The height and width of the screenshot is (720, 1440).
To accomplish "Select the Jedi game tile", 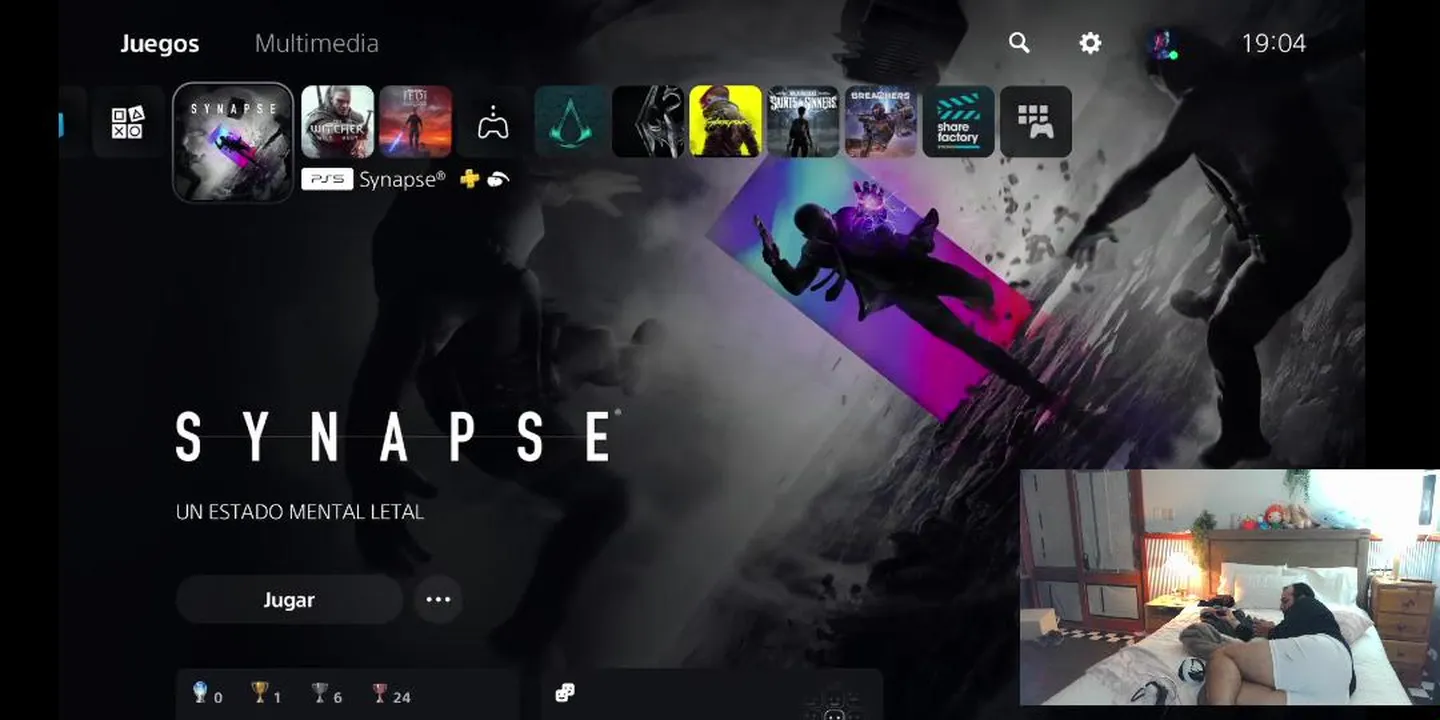I will (x=415, y=122).
